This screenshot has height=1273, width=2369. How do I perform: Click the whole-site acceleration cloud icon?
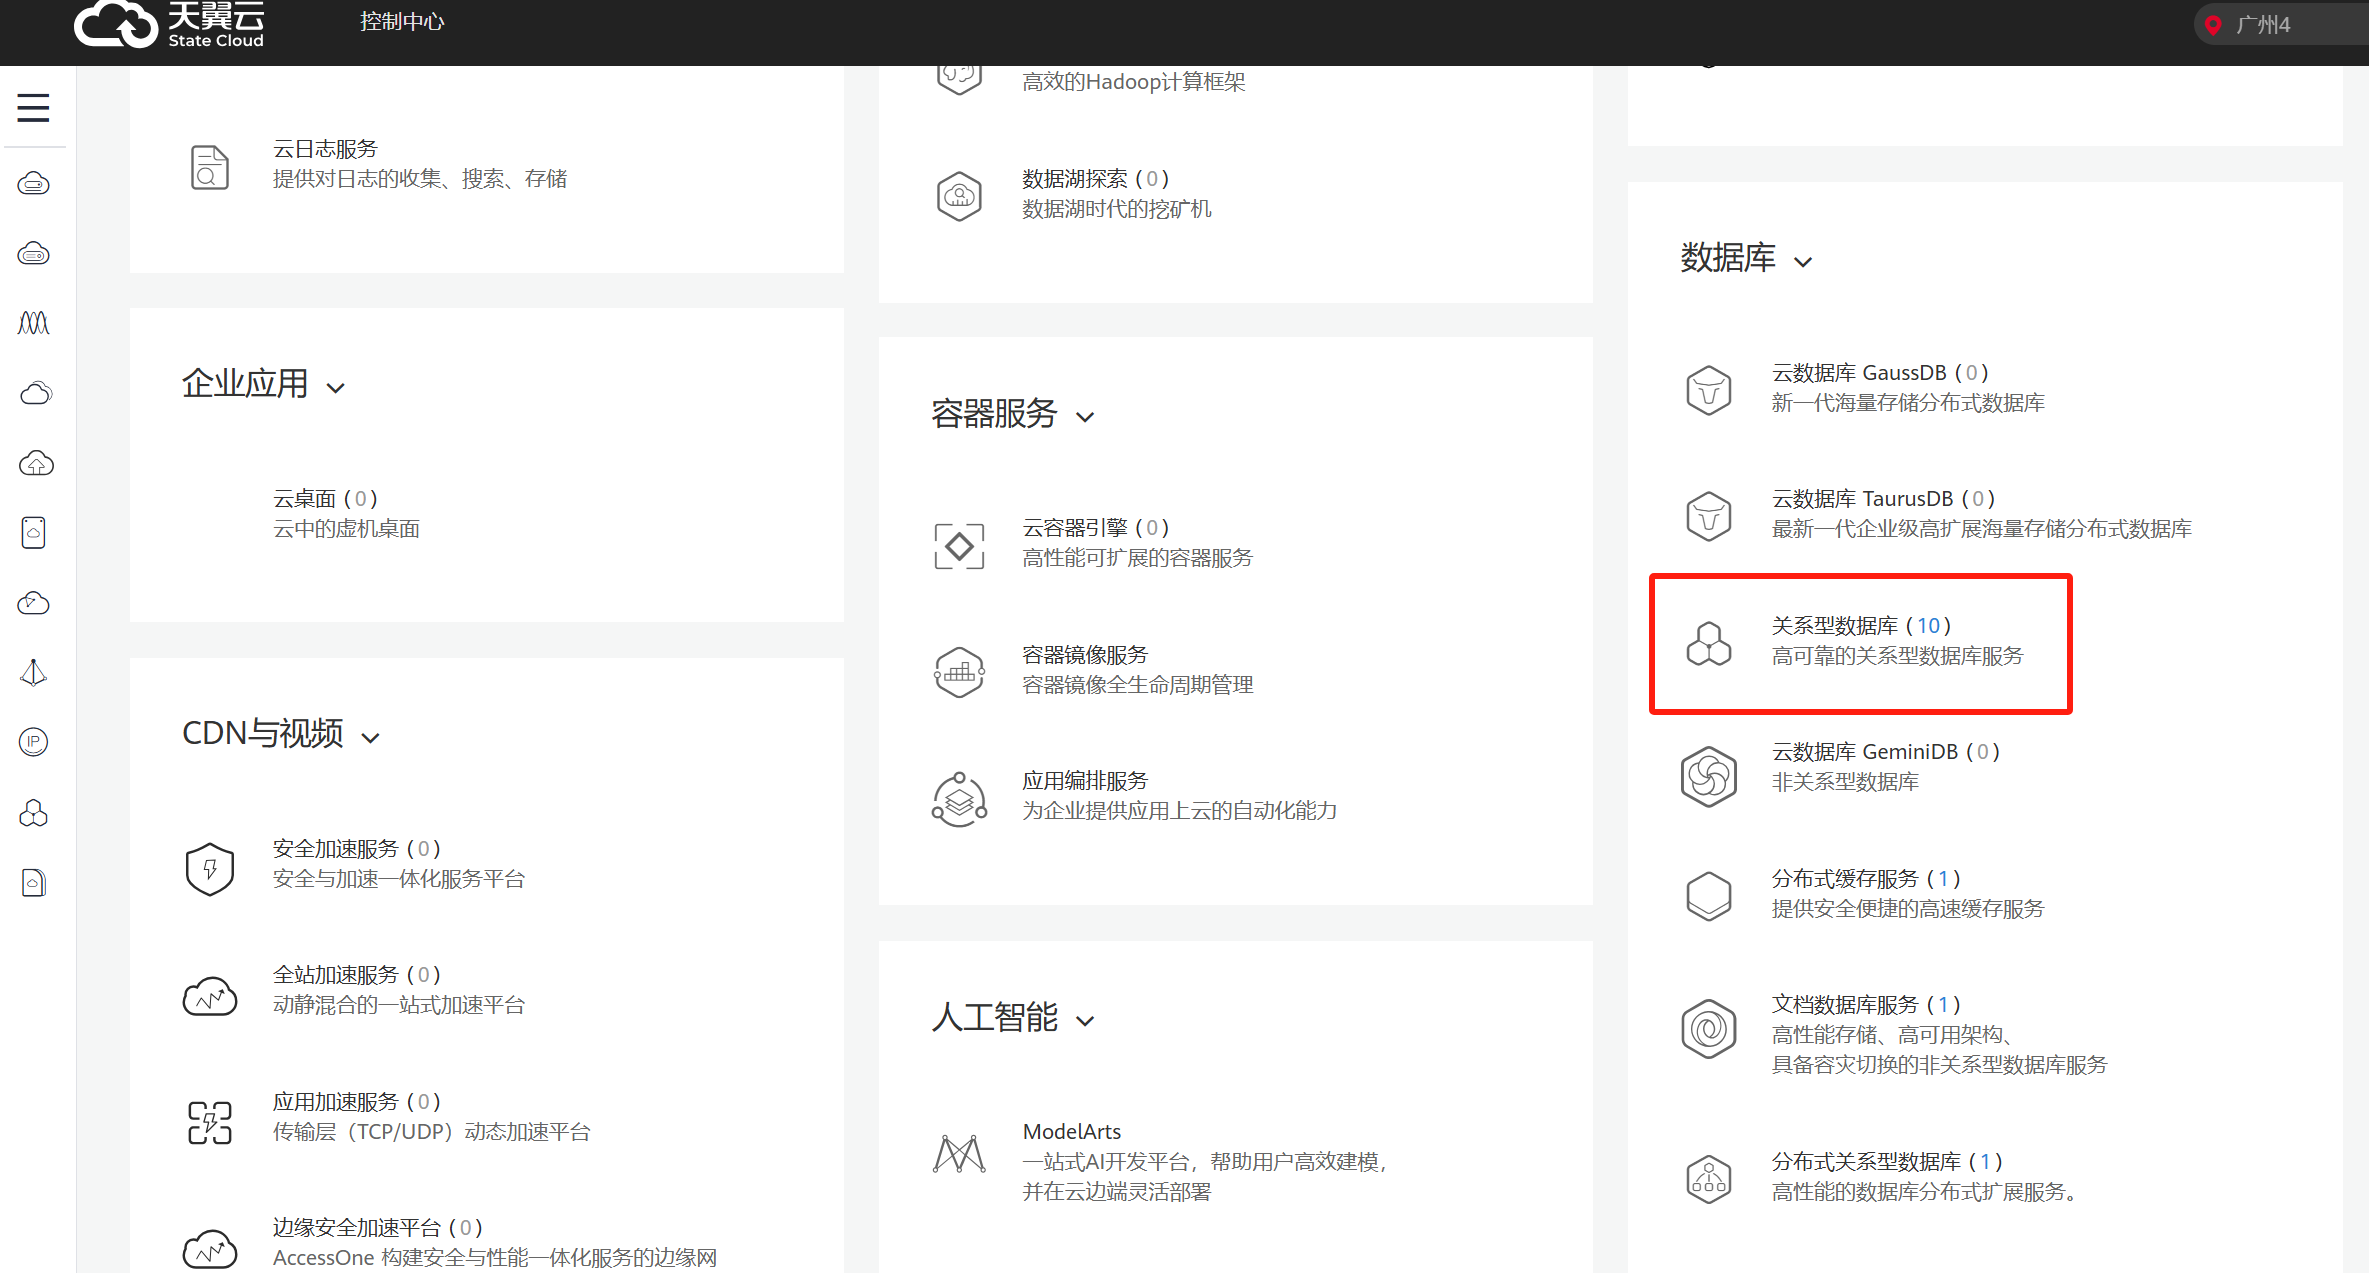tap(209, 996)
